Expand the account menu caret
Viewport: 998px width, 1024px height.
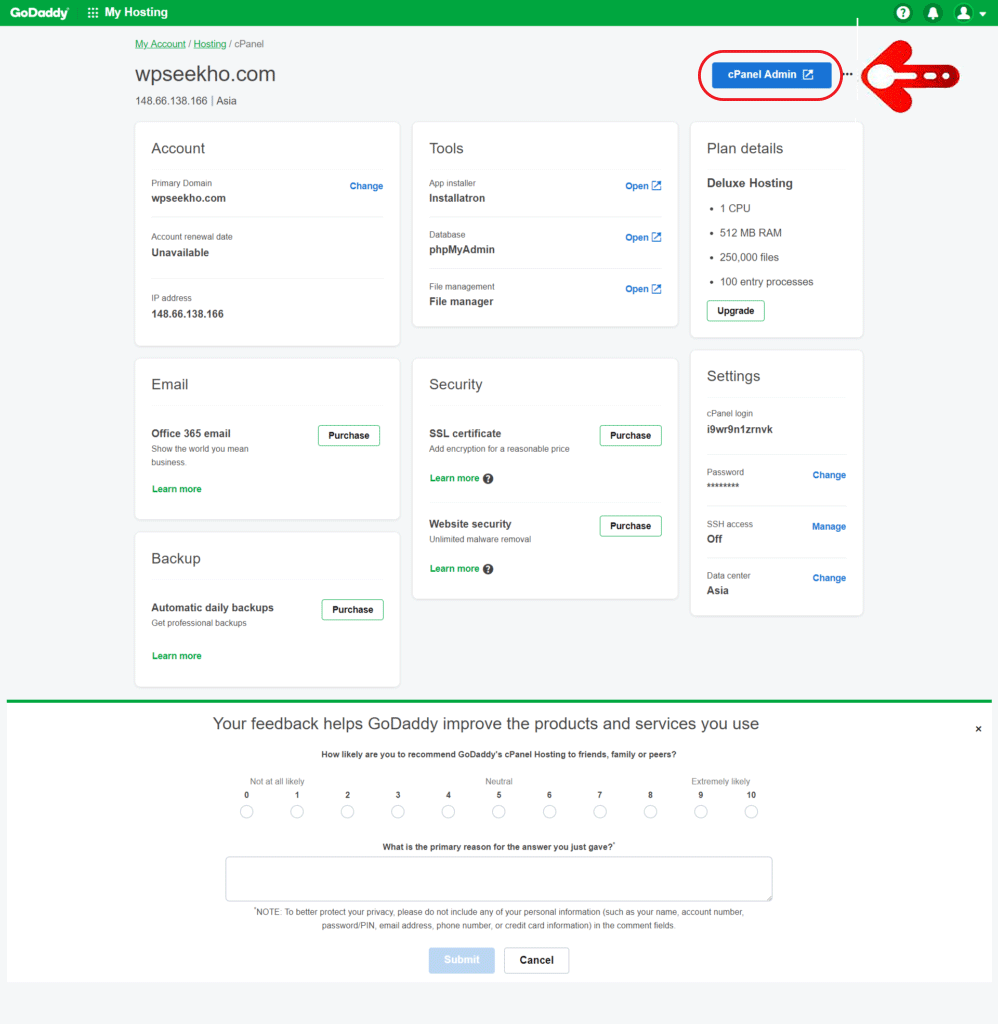click(x=983, y=14)
